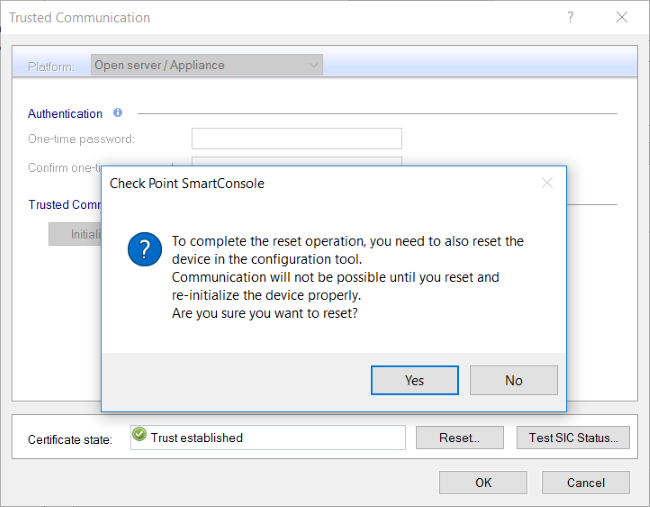Click the Check Point SmartConsole title text

click(x=187, y=183)
